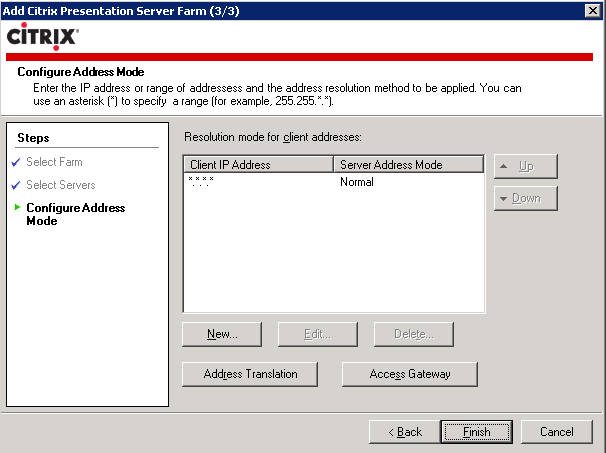Screen dimensions: 606x453
Task: Click the Resolution mode for client addresses label
Action: (272, 137)
